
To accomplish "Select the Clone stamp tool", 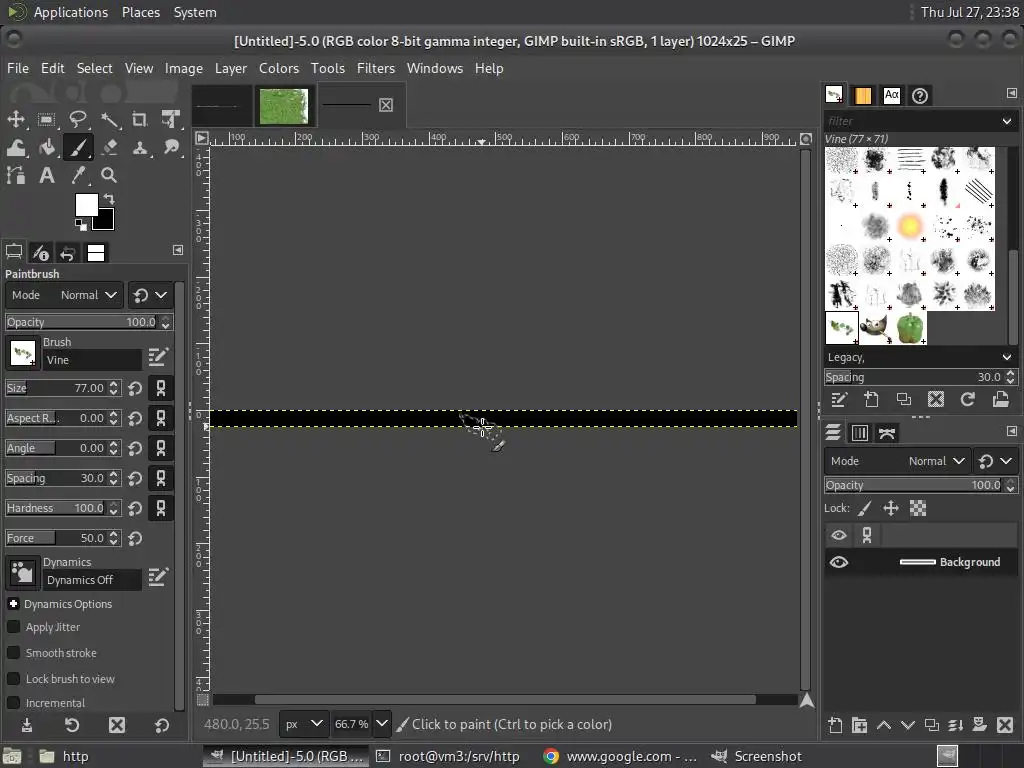I will click(140, 148).
